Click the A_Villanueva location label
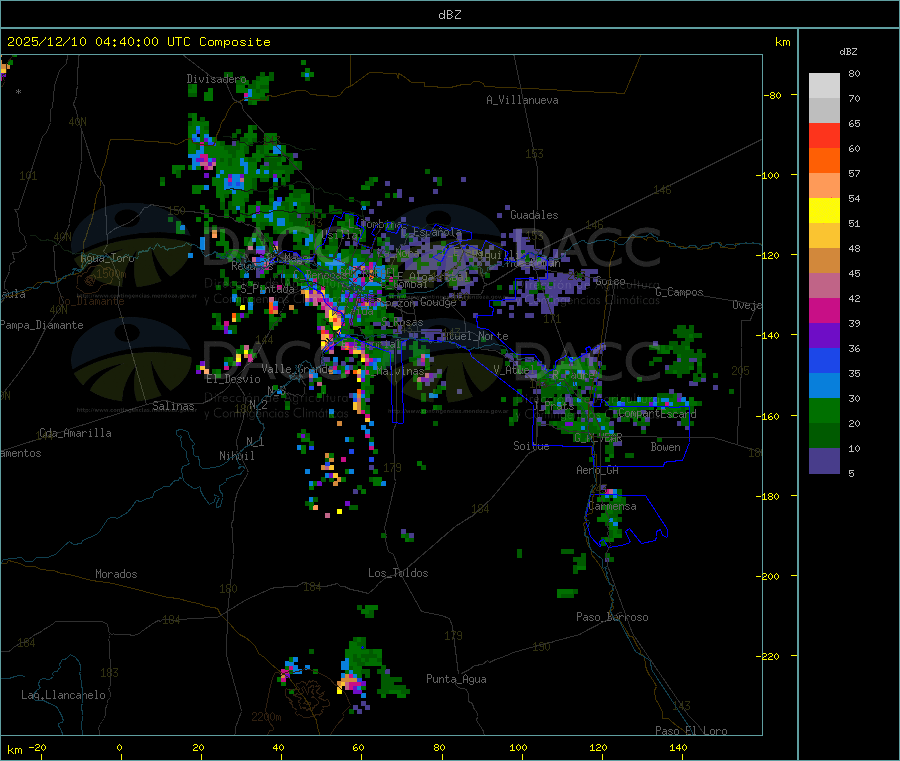900x761 pixels. [522, 100]
